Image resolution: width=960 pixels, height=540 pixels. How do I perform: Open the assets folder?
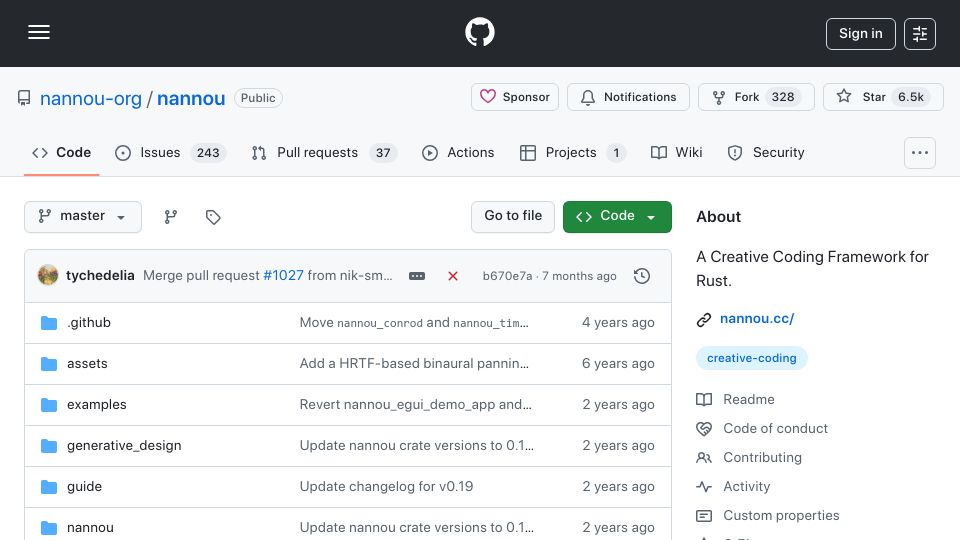coord(87,364)
